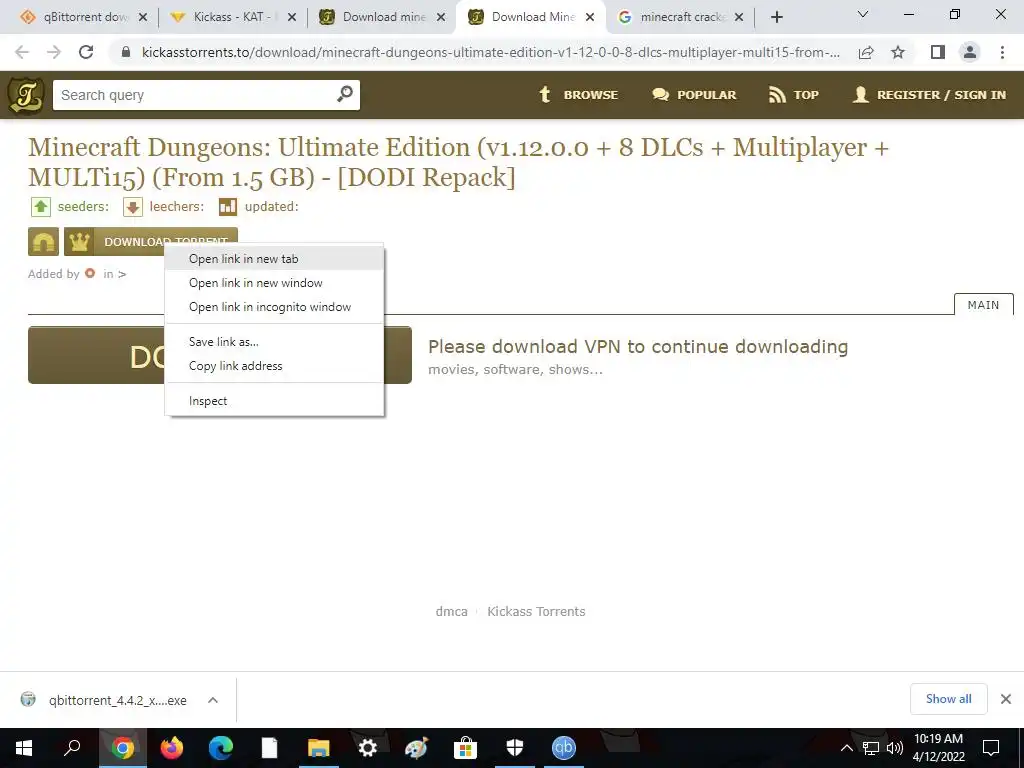Reload the current page

86,52
